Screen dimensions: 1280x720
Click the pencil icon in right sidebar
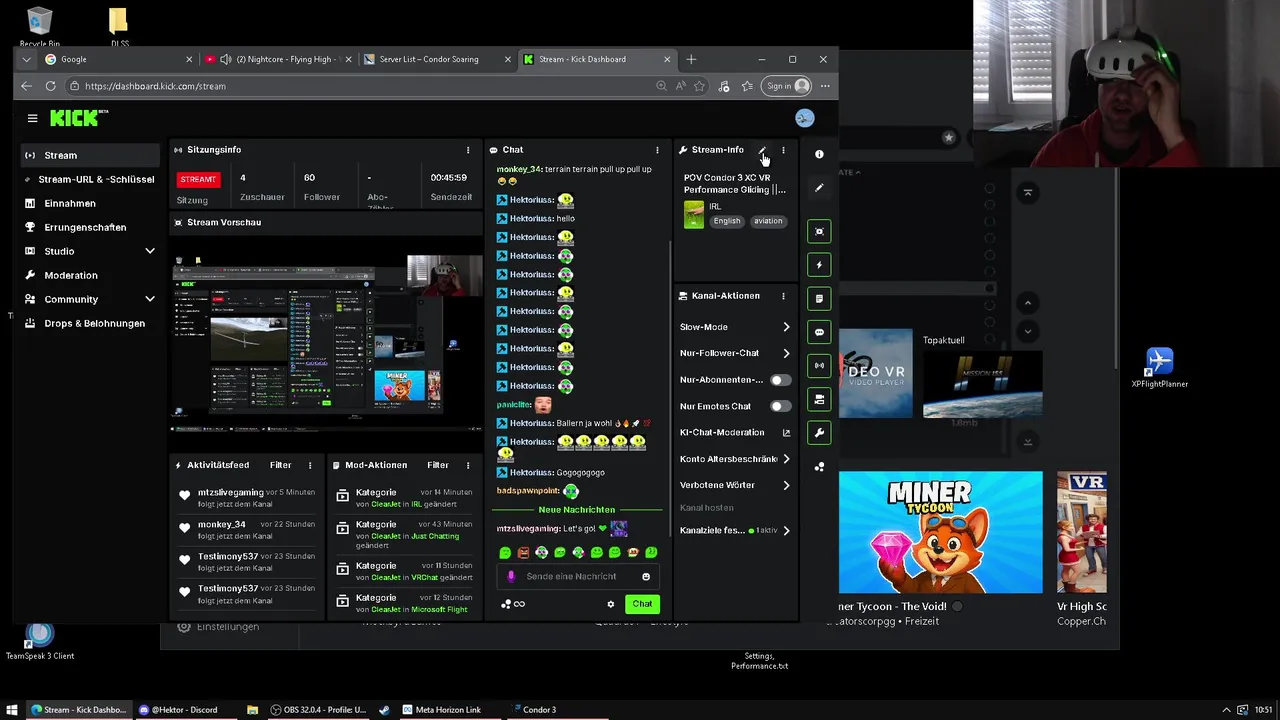click(x=819, y=188)
